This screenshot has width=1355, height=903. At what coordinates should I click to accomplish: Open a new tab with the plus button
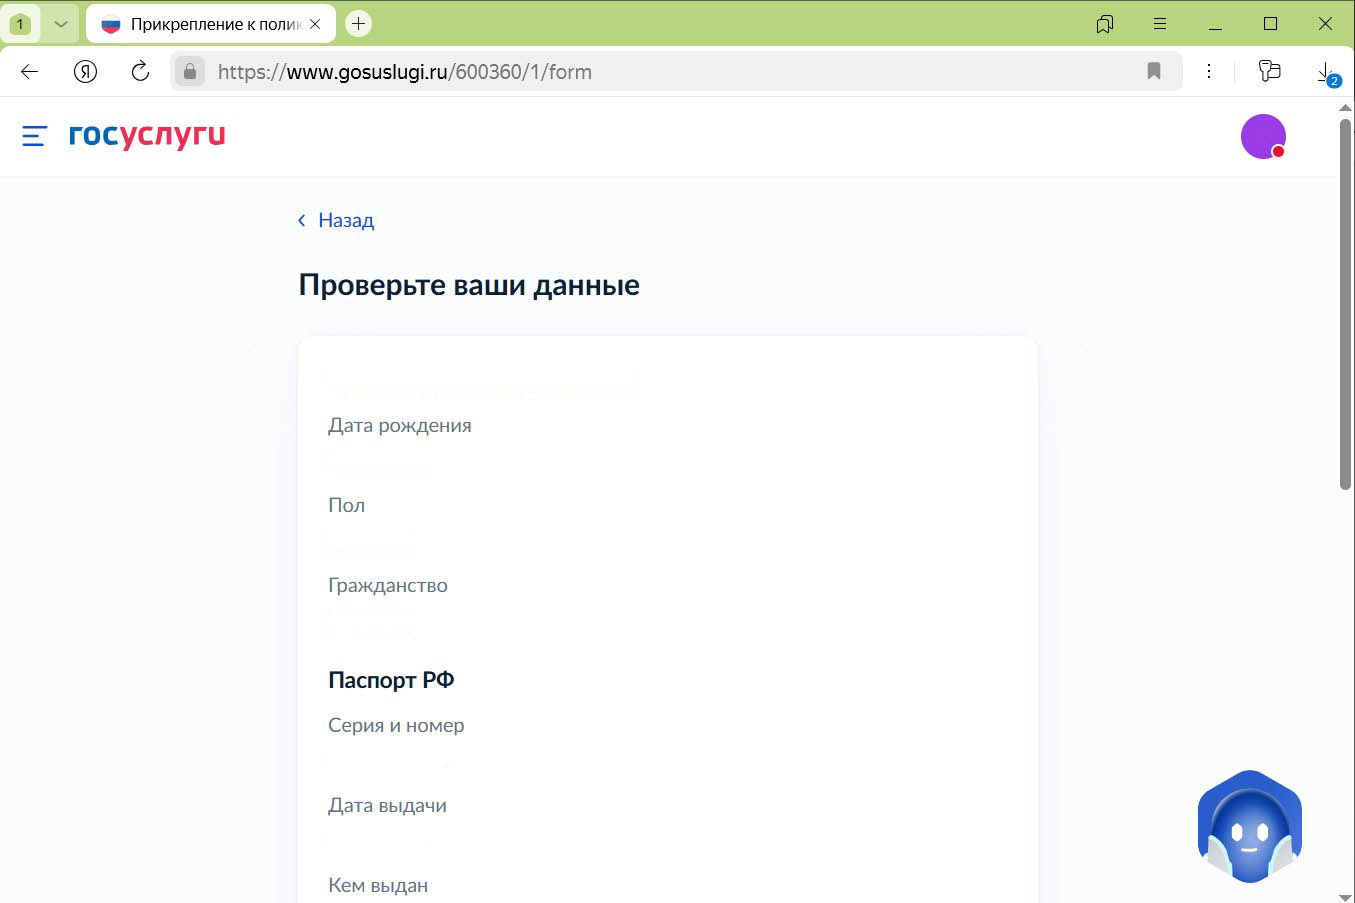pyautogui.click(x=358, y=22)
